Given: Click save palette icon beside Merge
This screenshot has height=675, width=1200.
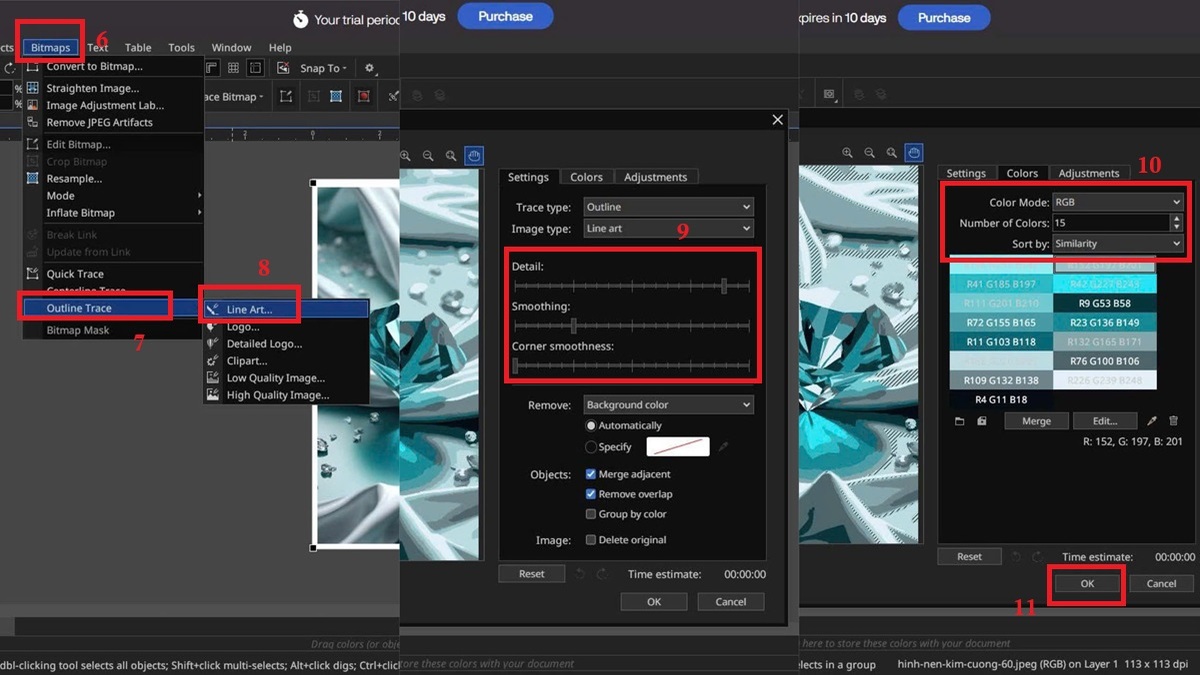Looking at the screenshot, I should click(982, 421).
